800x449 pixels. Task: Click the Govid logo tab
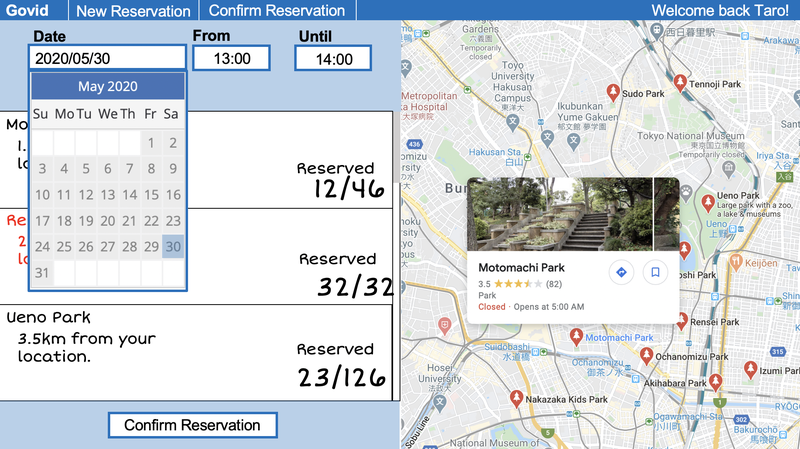tap(27, 11)
